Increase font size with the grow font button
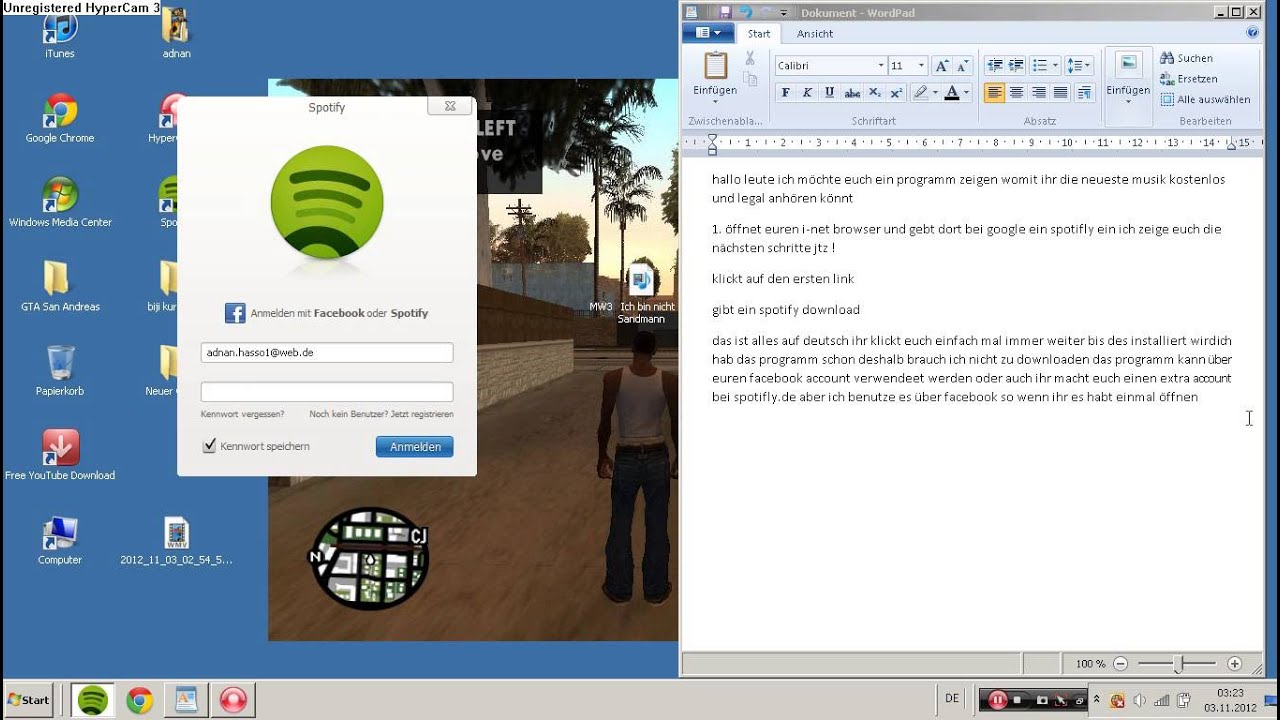Image resolution: width=1280 pixels, height=720 pixels. 941,66
